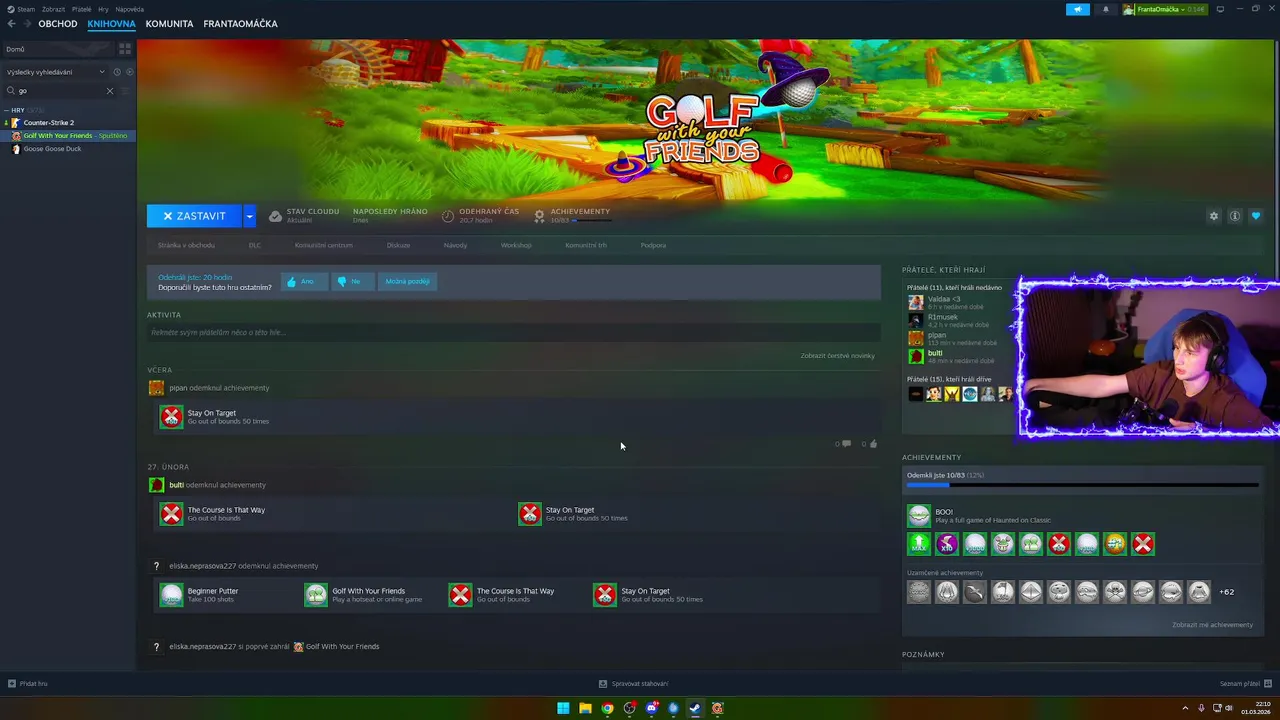
Task: Open FRANTAOMÁČKA profile section
Action: (240, 24)
